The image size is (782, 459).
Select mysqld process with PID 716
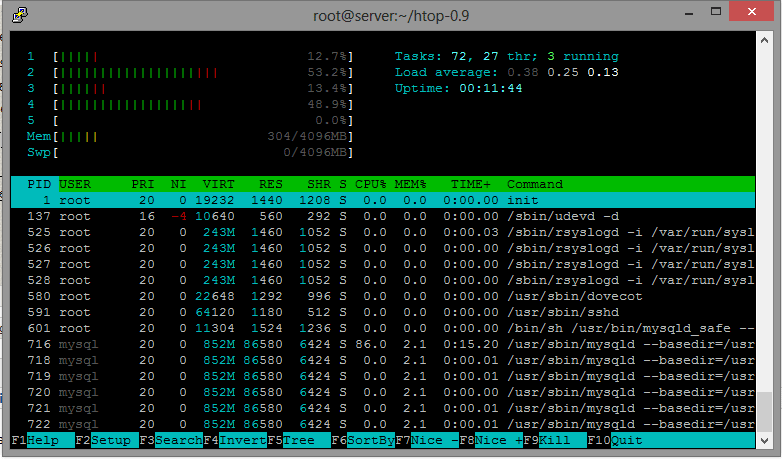coord(383,344)
